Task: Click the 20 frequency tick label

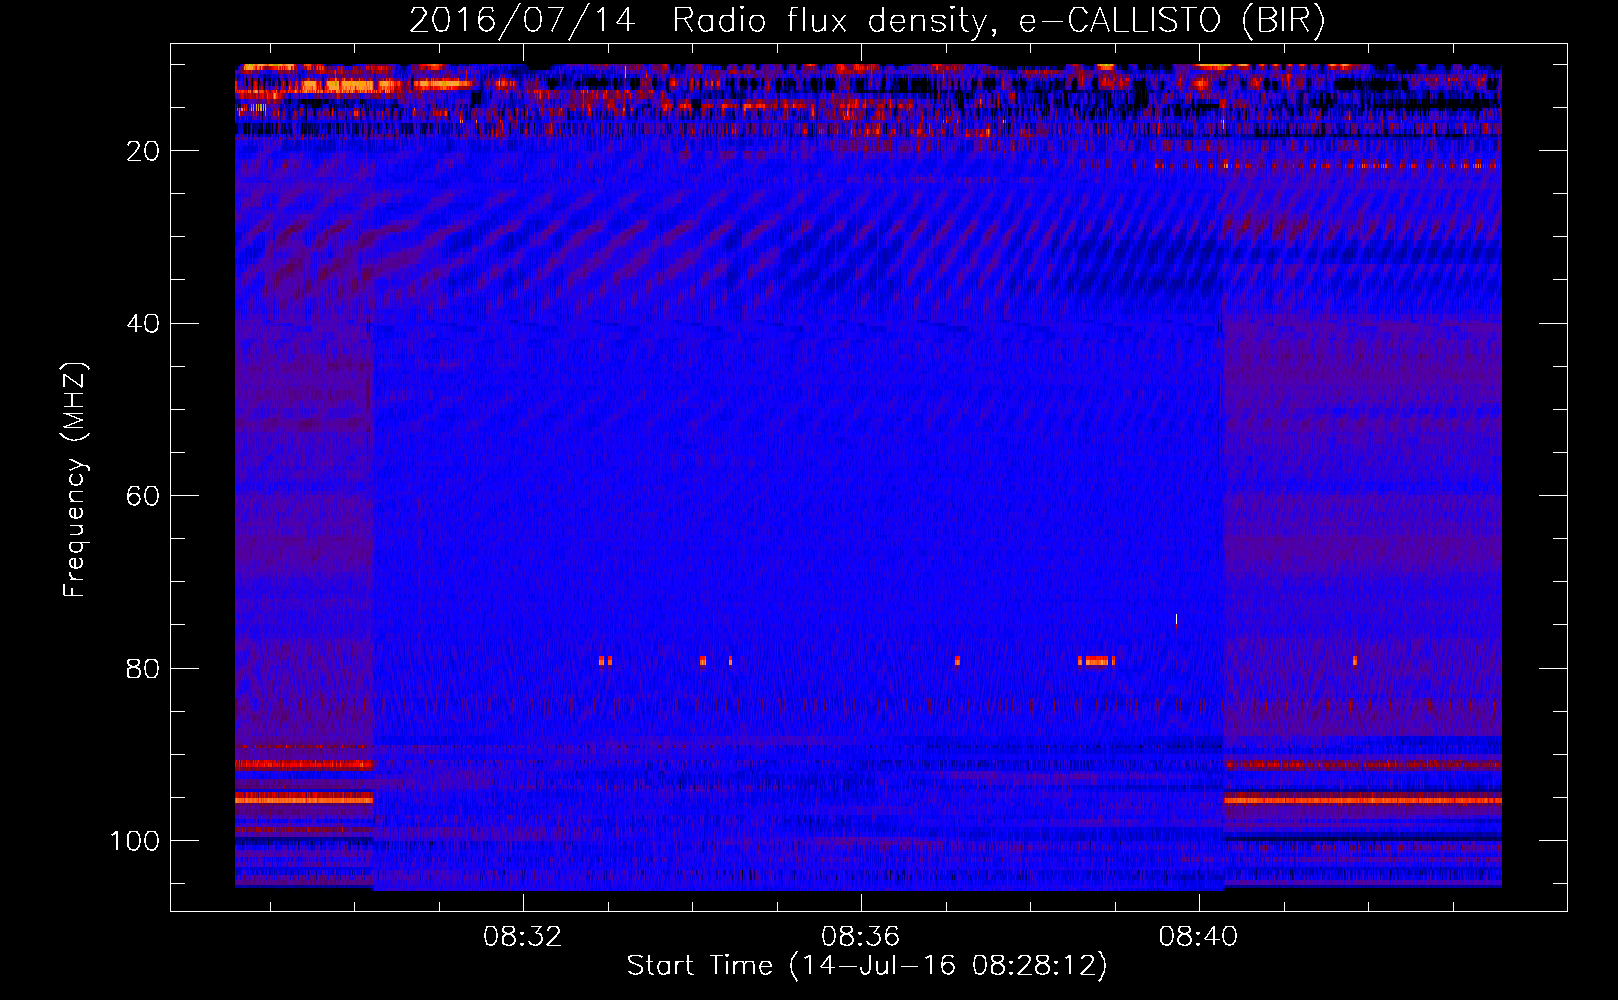Action: 143,151
